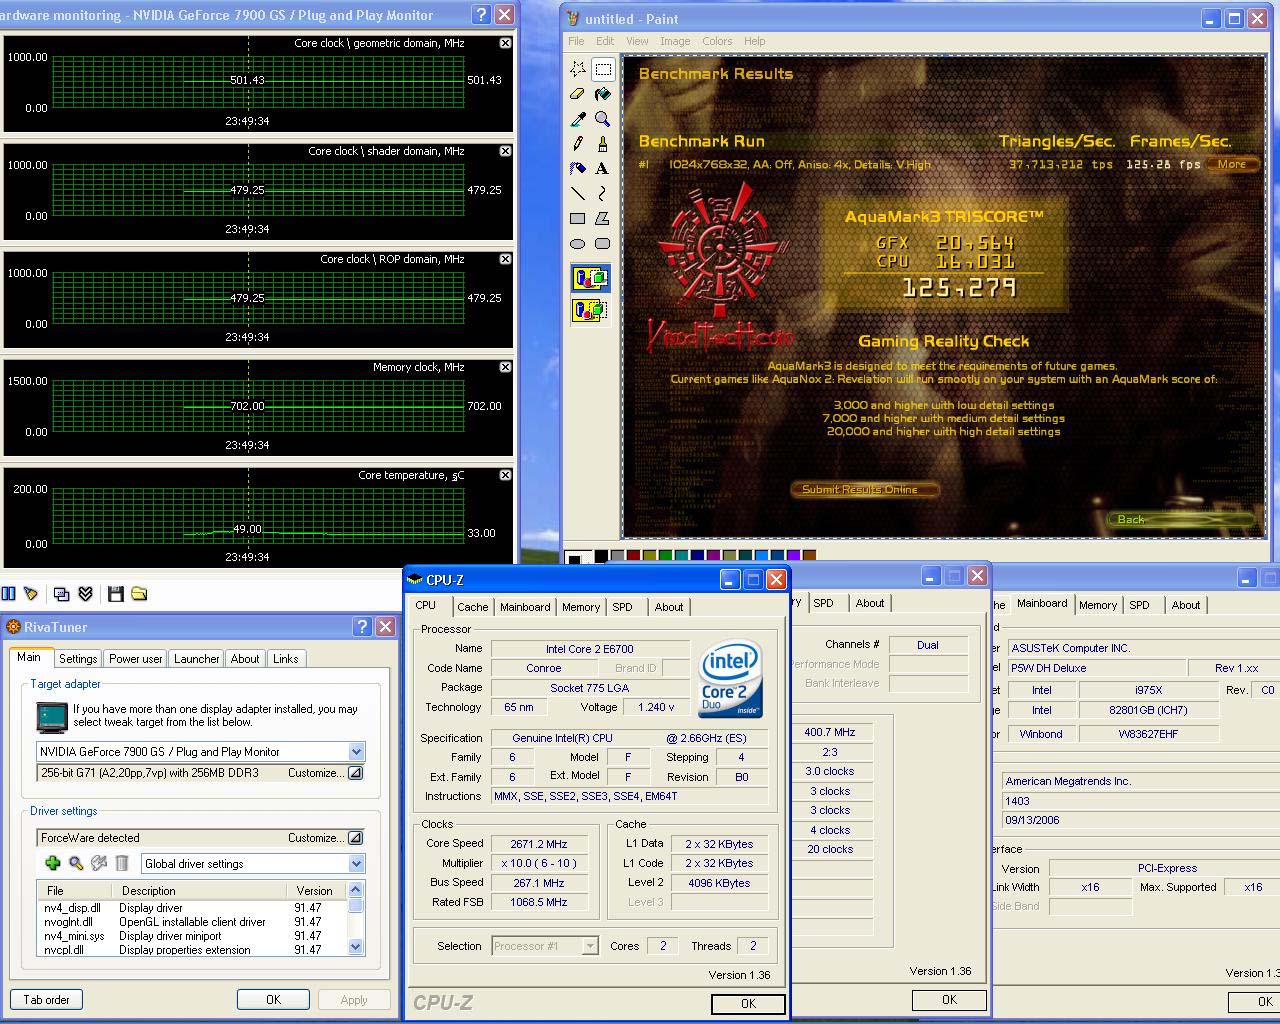Click the Tab order button in RivaTuner
Screen dimensions: 1280x1024
tap(46, 1000)
